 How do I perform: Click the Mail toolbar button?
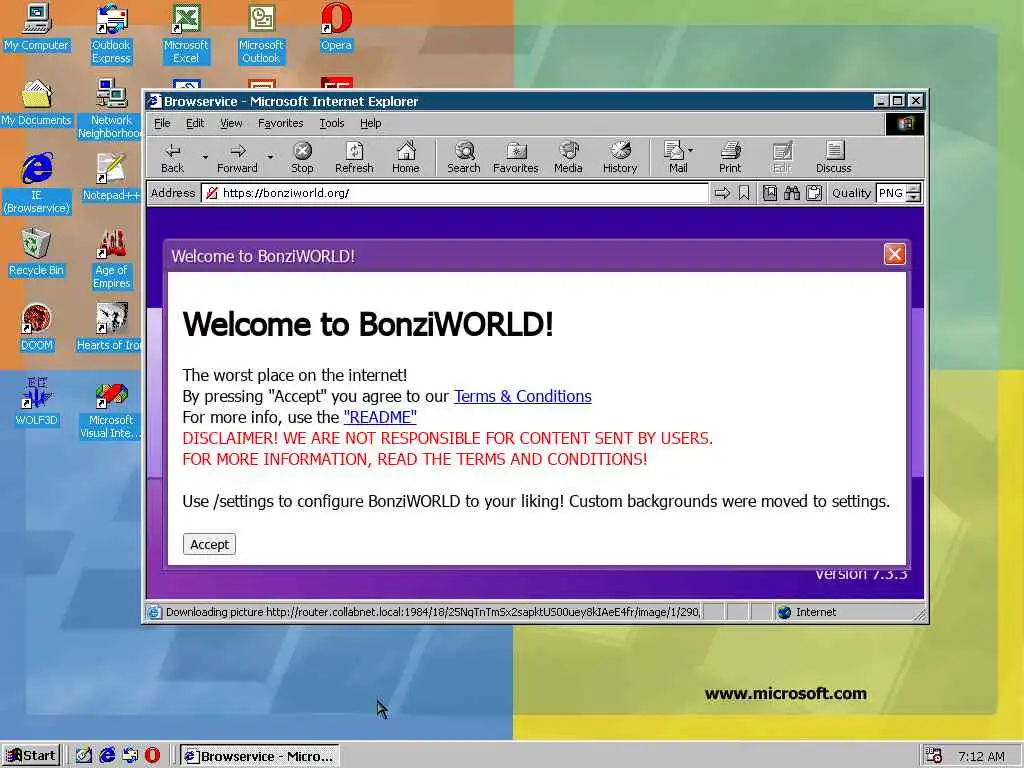pos(675,157)
